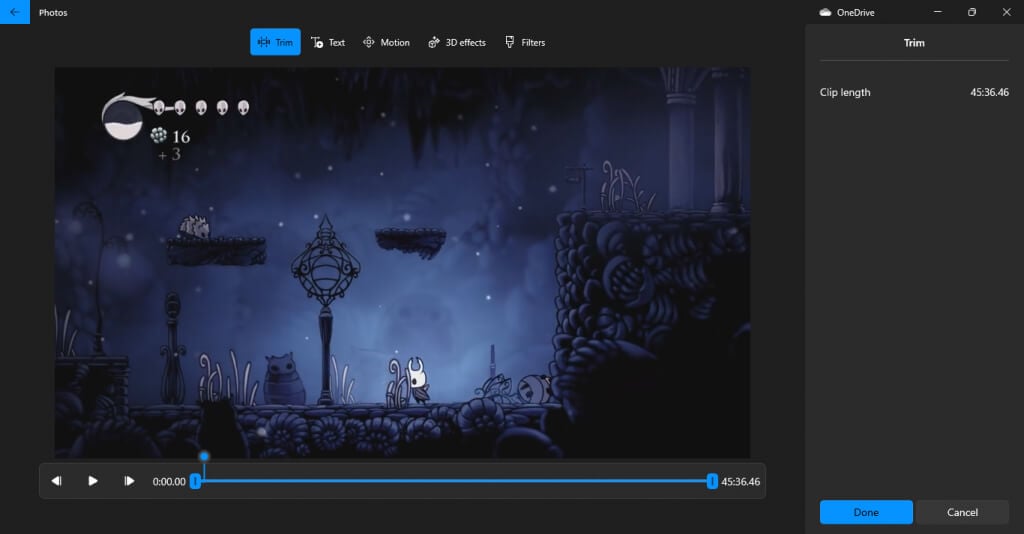1024x534 pixels.
Task: Step forward one frame
Action: click(x=129, y=481)
